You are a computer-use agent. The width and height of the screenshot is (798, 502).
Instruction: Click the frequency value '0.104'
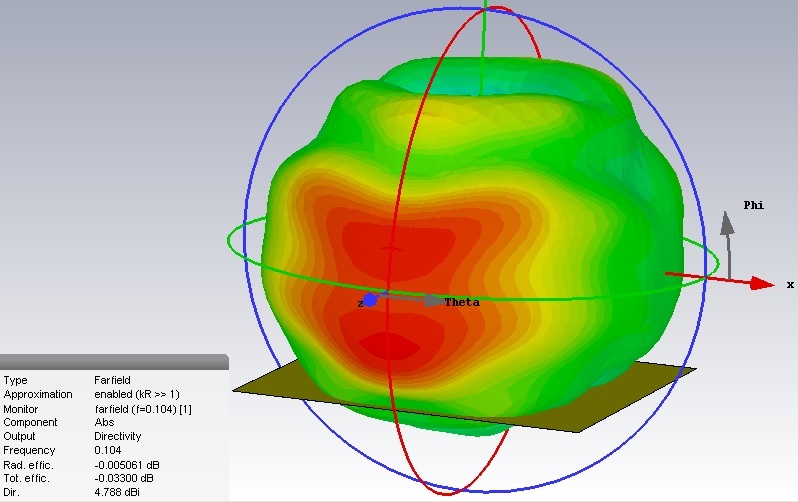click(x=108, y=451)
